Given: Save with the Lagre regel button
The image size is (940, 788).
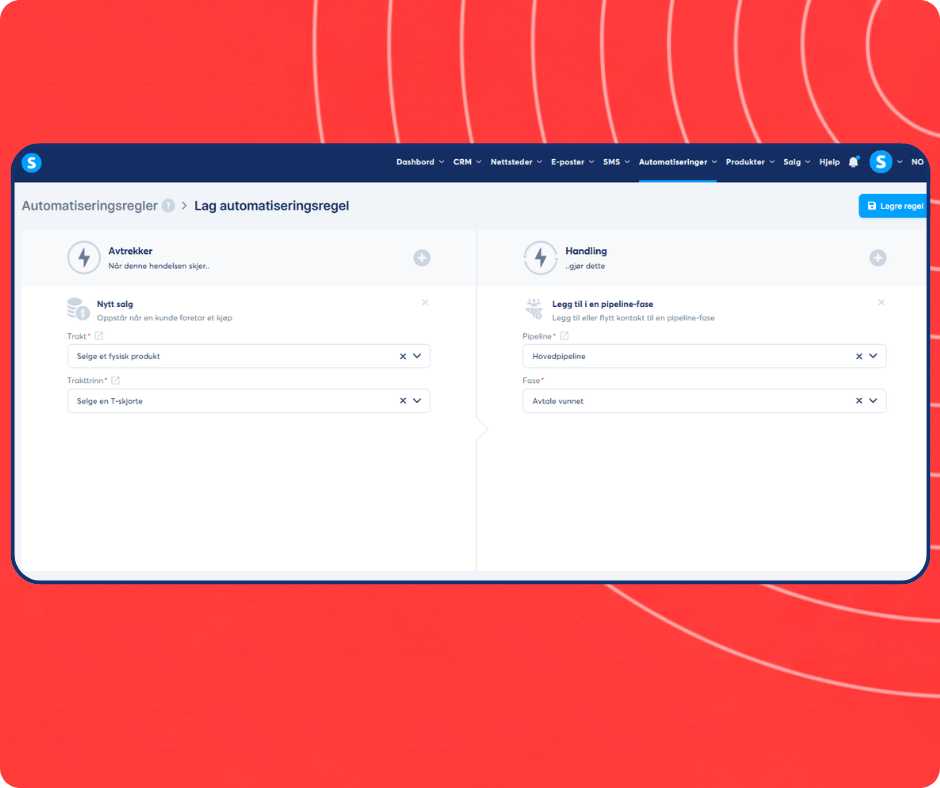Looking at the screenshot, I should tap(894, 206).
